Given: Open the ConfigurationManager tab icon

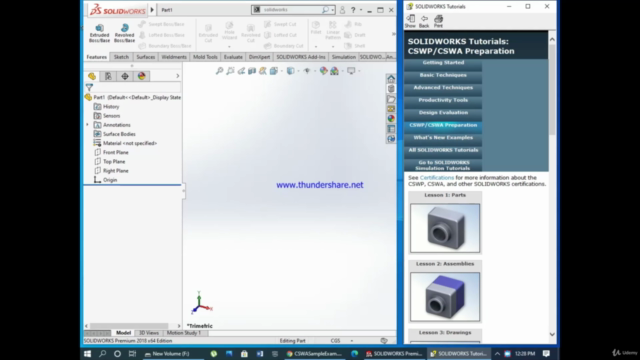Looking at the screenshot, I should [125, 76].
